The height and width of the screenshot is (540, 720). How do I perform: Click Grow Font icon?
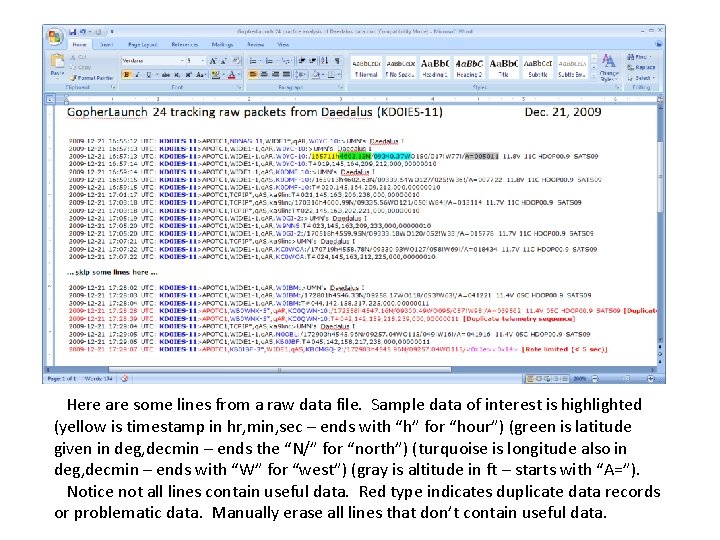point(213,61)
